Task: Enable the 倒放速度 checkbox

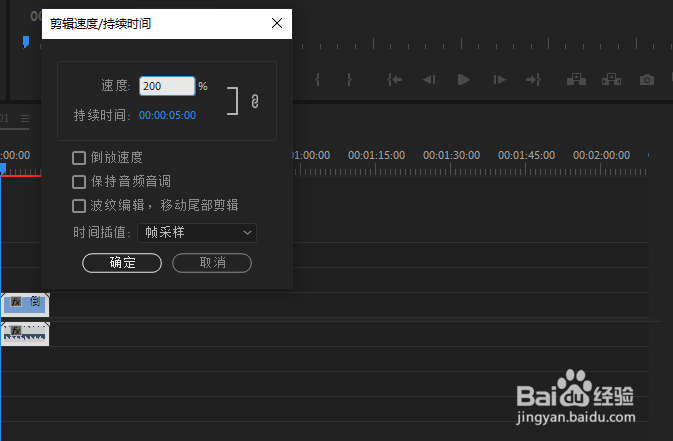Action: (x=79, y=158)
